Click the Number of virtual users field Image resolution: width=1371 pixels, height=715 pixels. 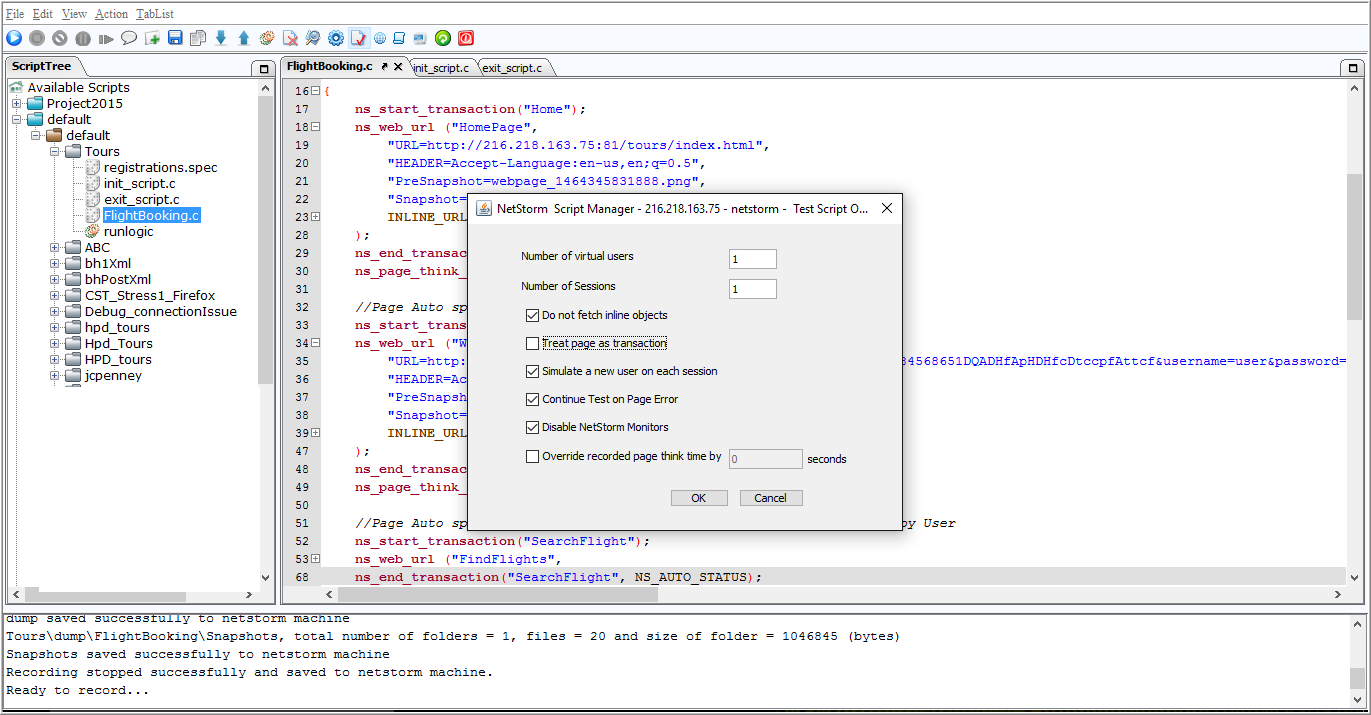point(753,259)
